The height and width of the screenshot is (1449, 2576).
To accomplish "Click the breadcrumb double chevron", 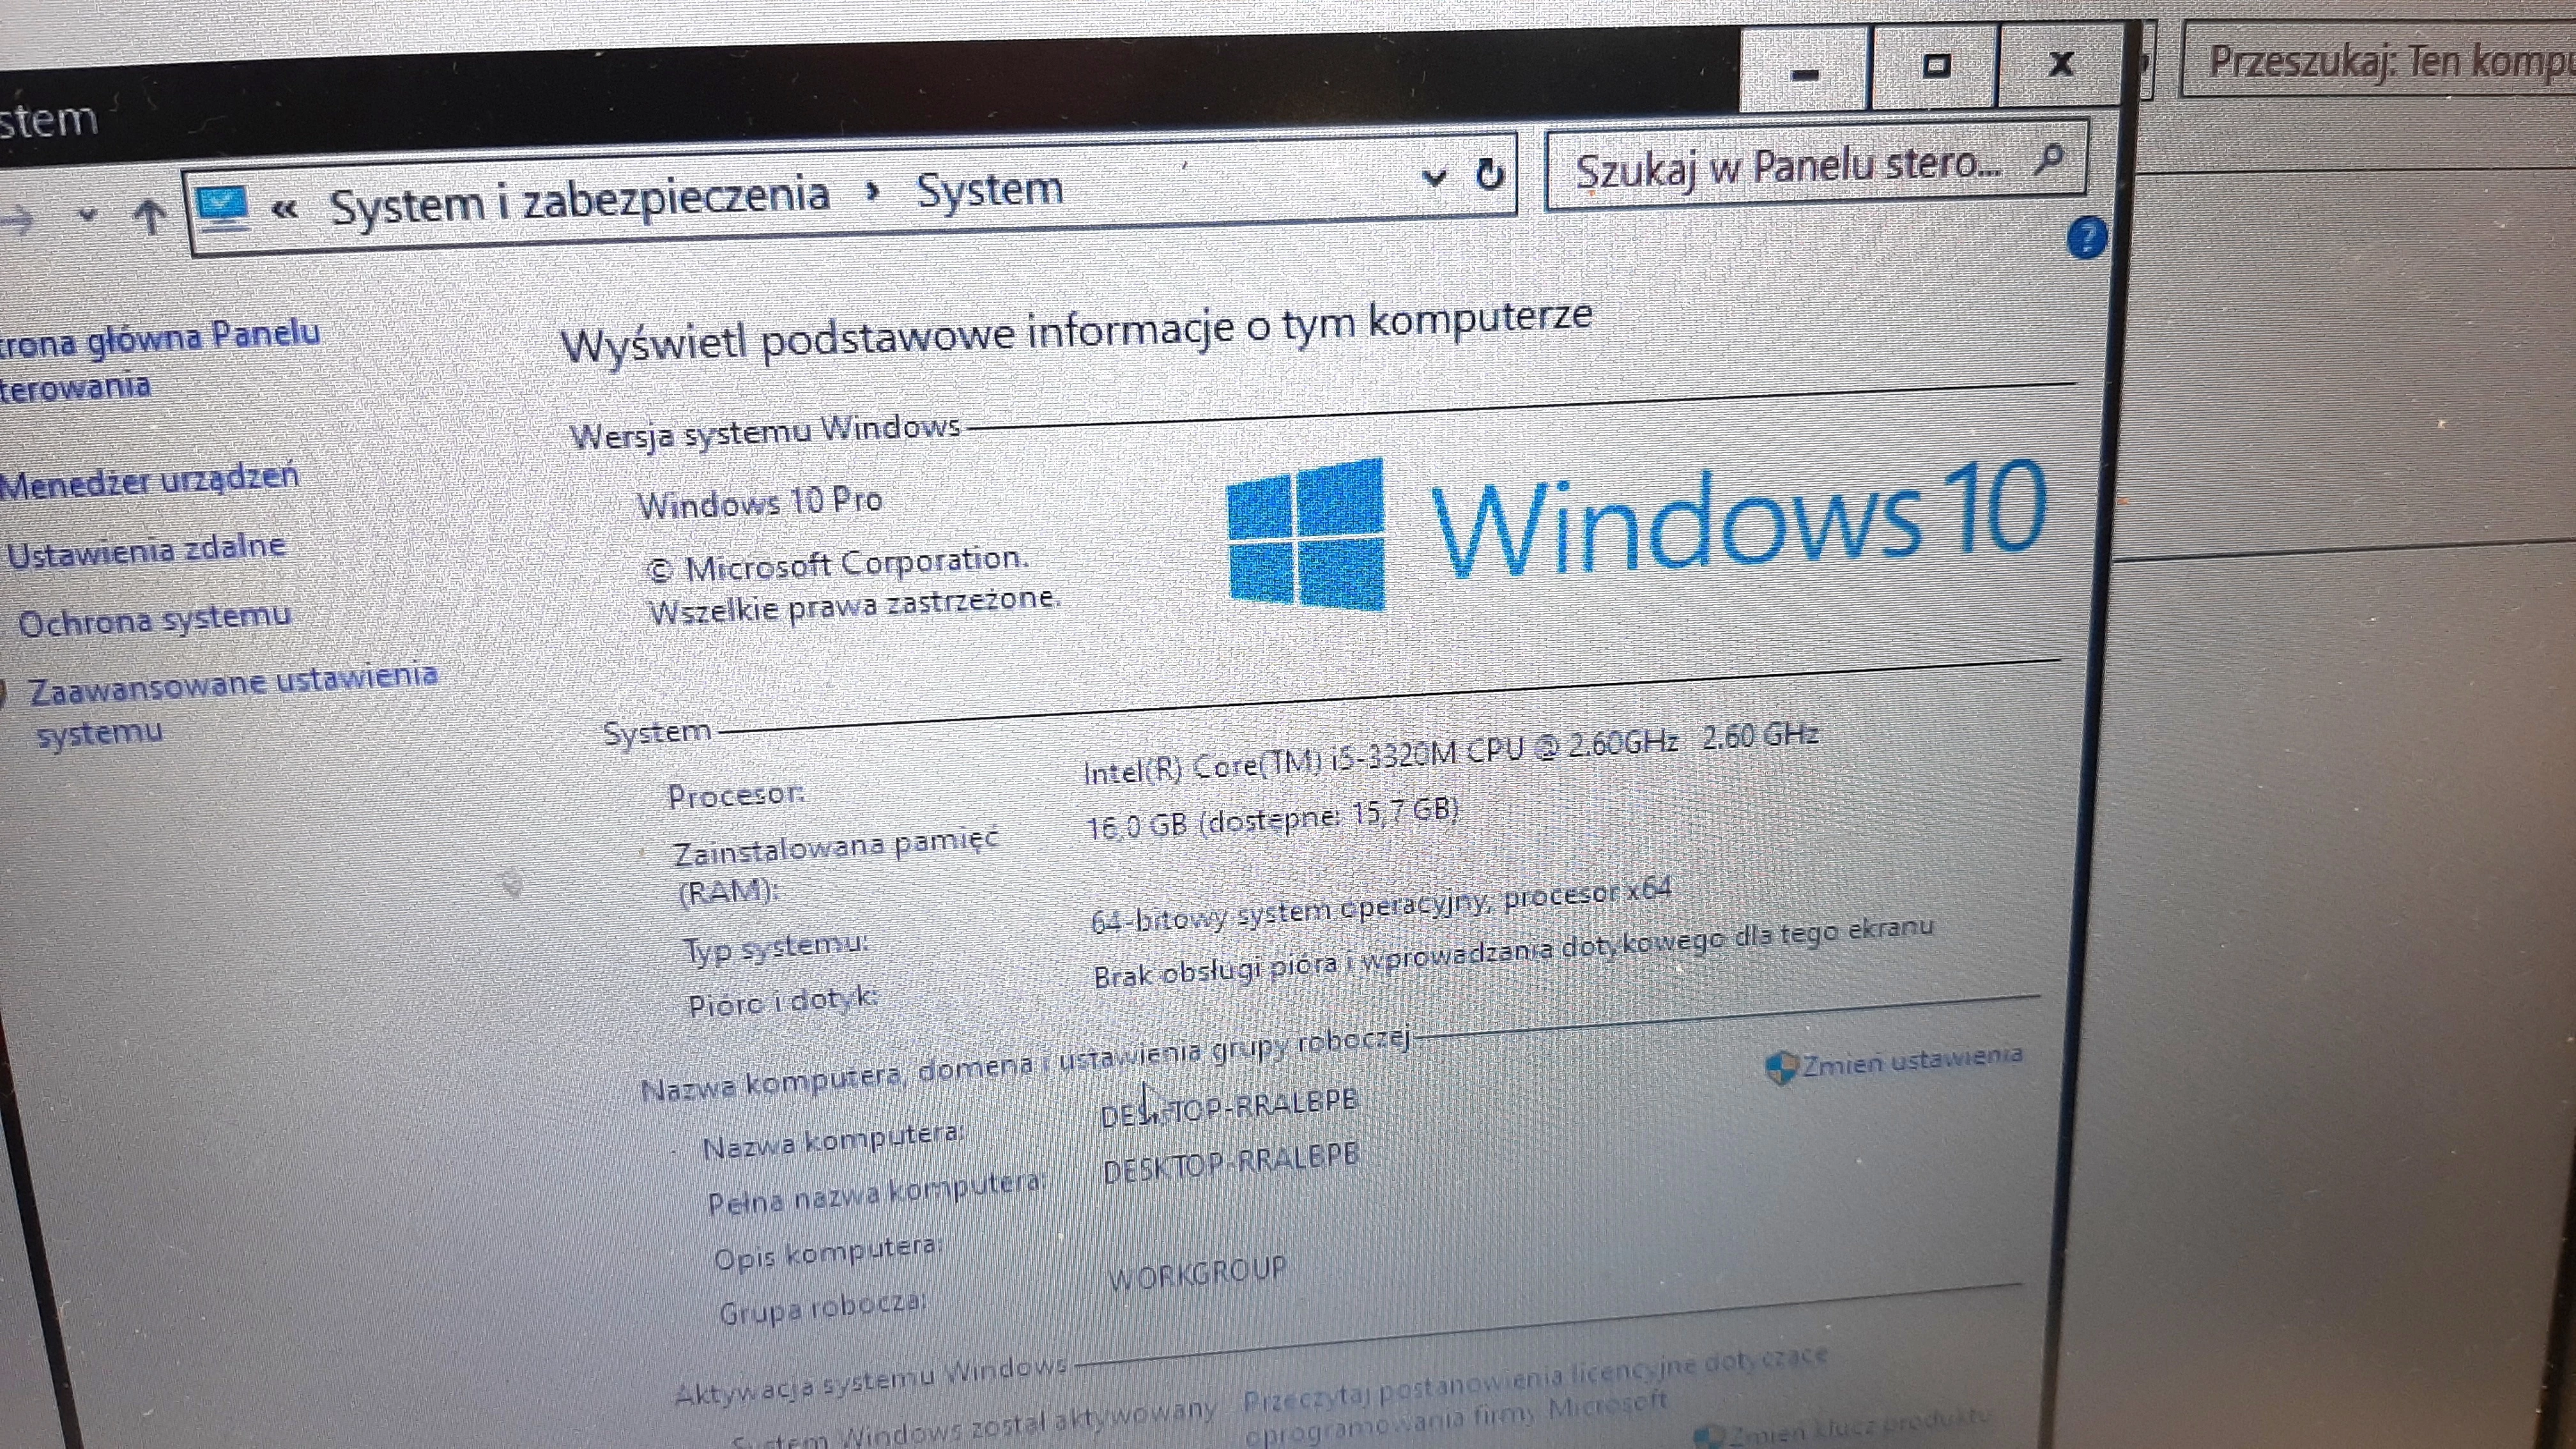I will coord(285,209).
